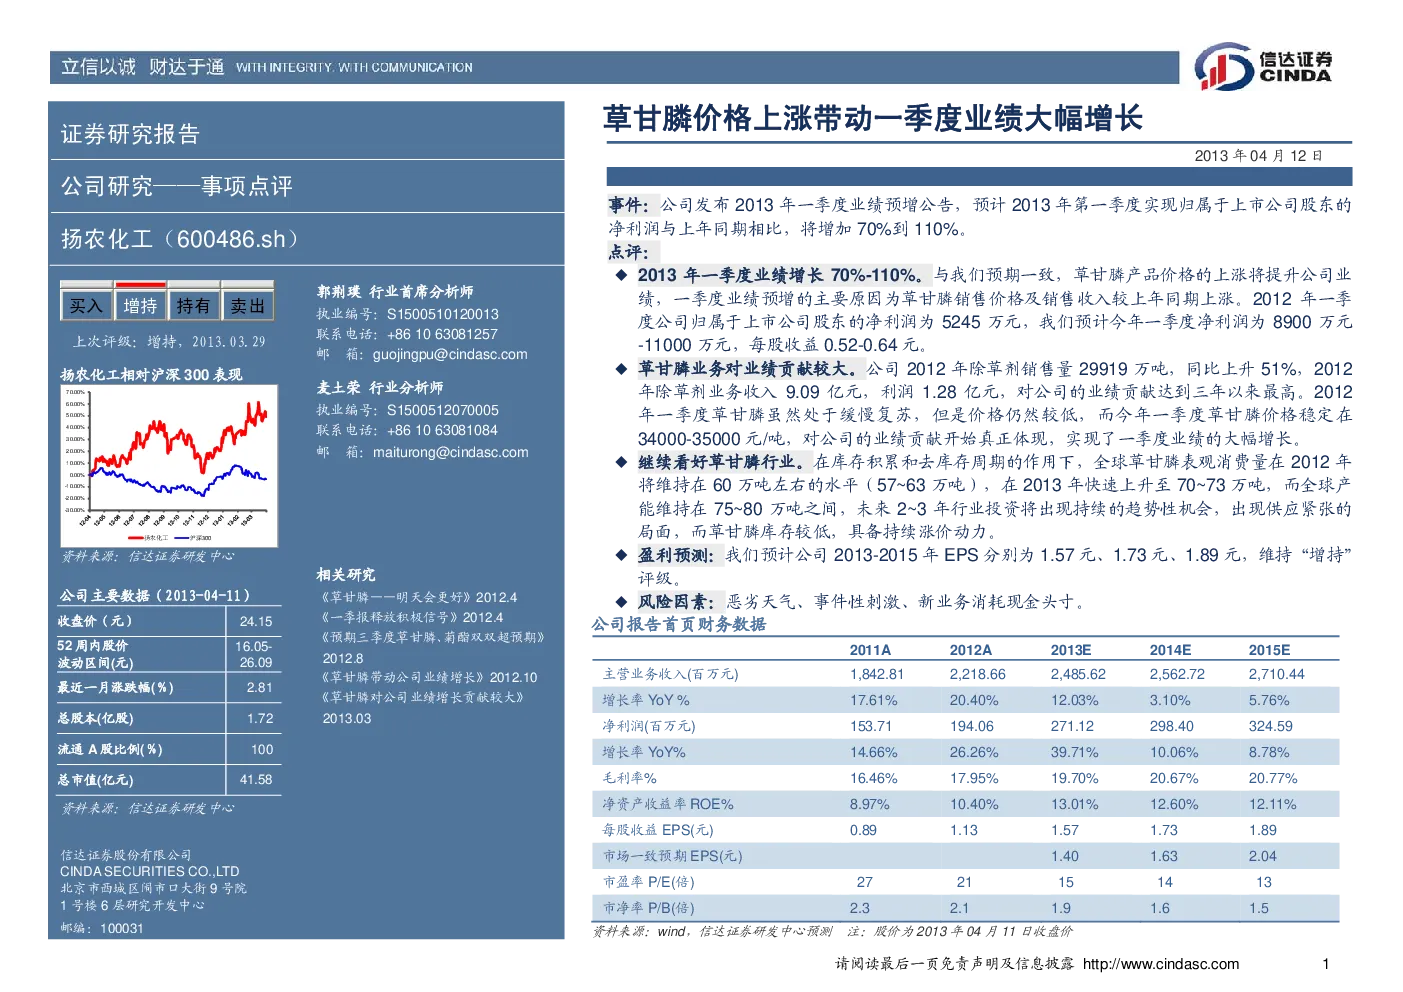Image resolution: width=1403 pixels, height=992 pixels.
Task: Click the 2011A revenue value 1,842.81
Action: coord(877,674)
